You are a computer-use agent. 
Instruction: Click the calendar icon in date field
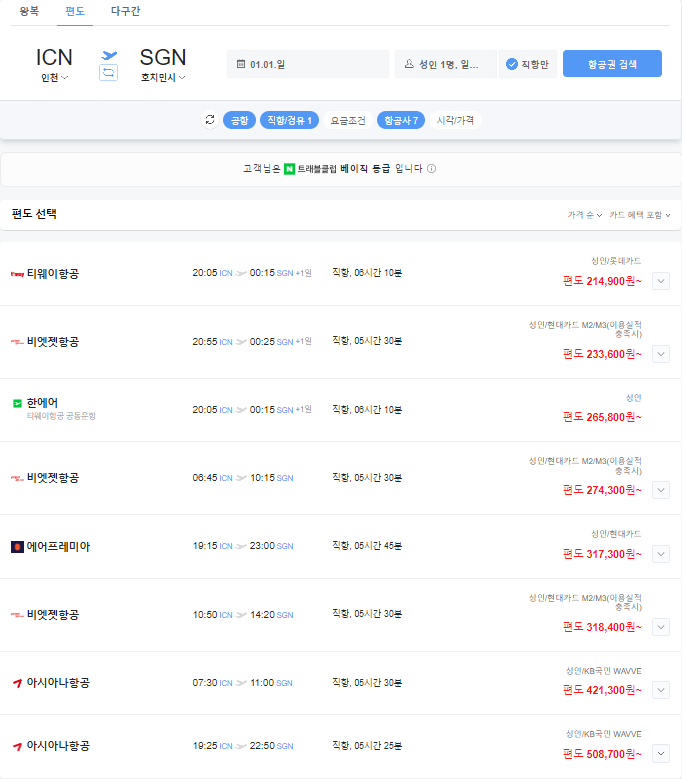click(241, 64)
